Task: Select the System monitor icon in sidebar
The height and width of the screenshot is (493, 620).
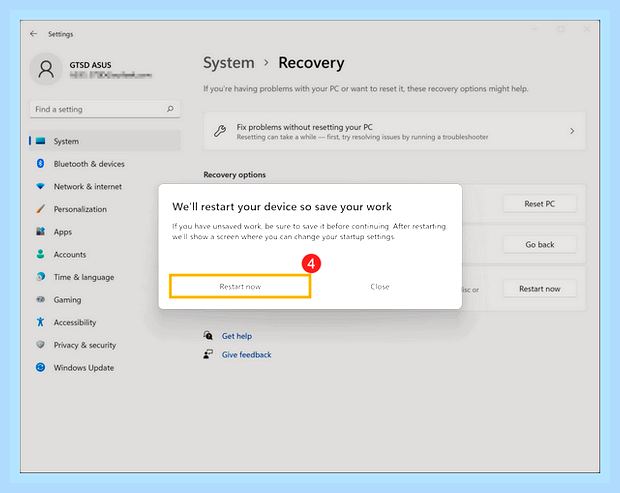Action: point(40,141)
